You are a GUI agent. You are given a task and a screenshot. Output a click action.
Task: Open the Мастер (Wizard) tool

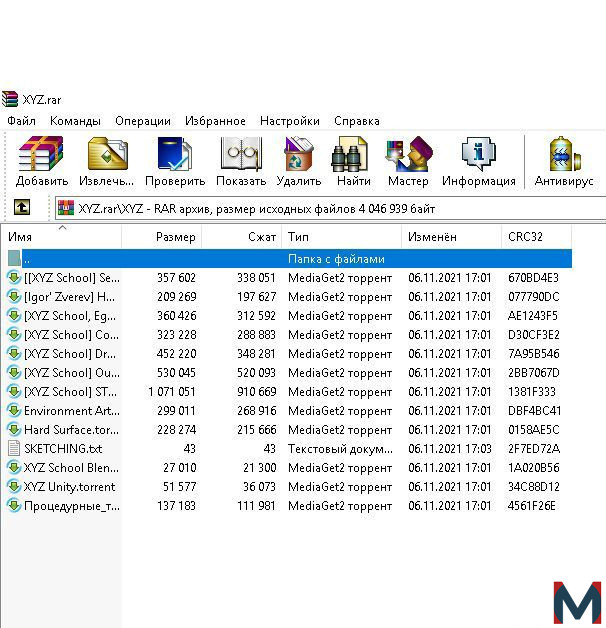(x=409, y=154)
